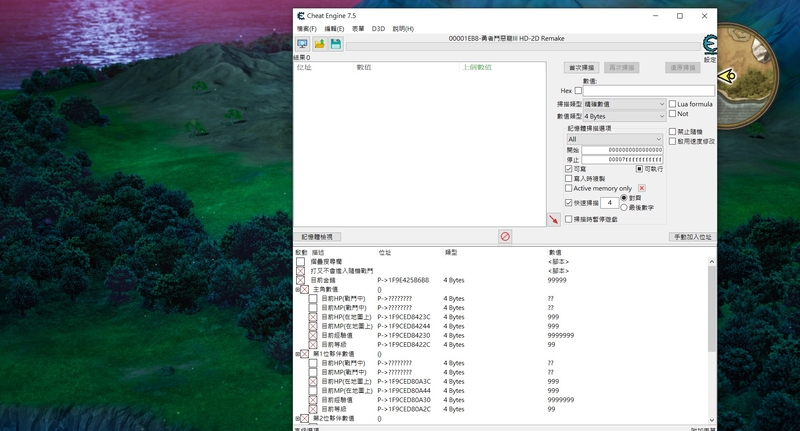Viewport: 800px width, 431px height.
Task: Click the fast scan alignment field showing 4
Action: (609, 203)
